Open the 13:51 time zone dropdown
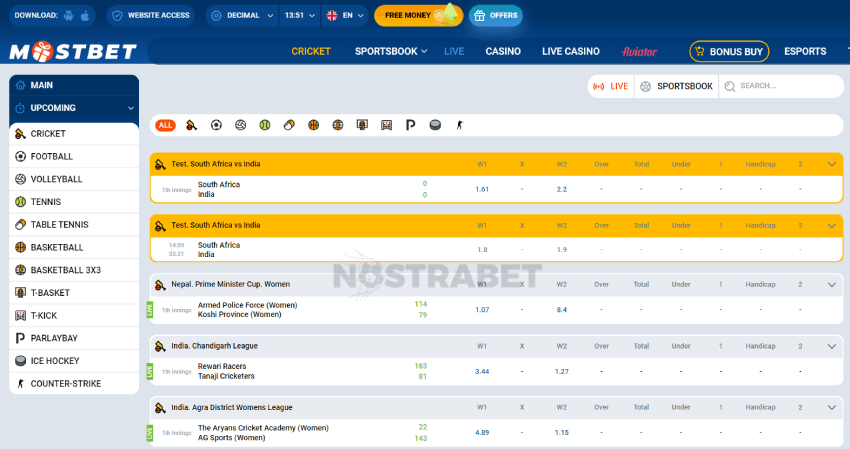 point(300,15)
